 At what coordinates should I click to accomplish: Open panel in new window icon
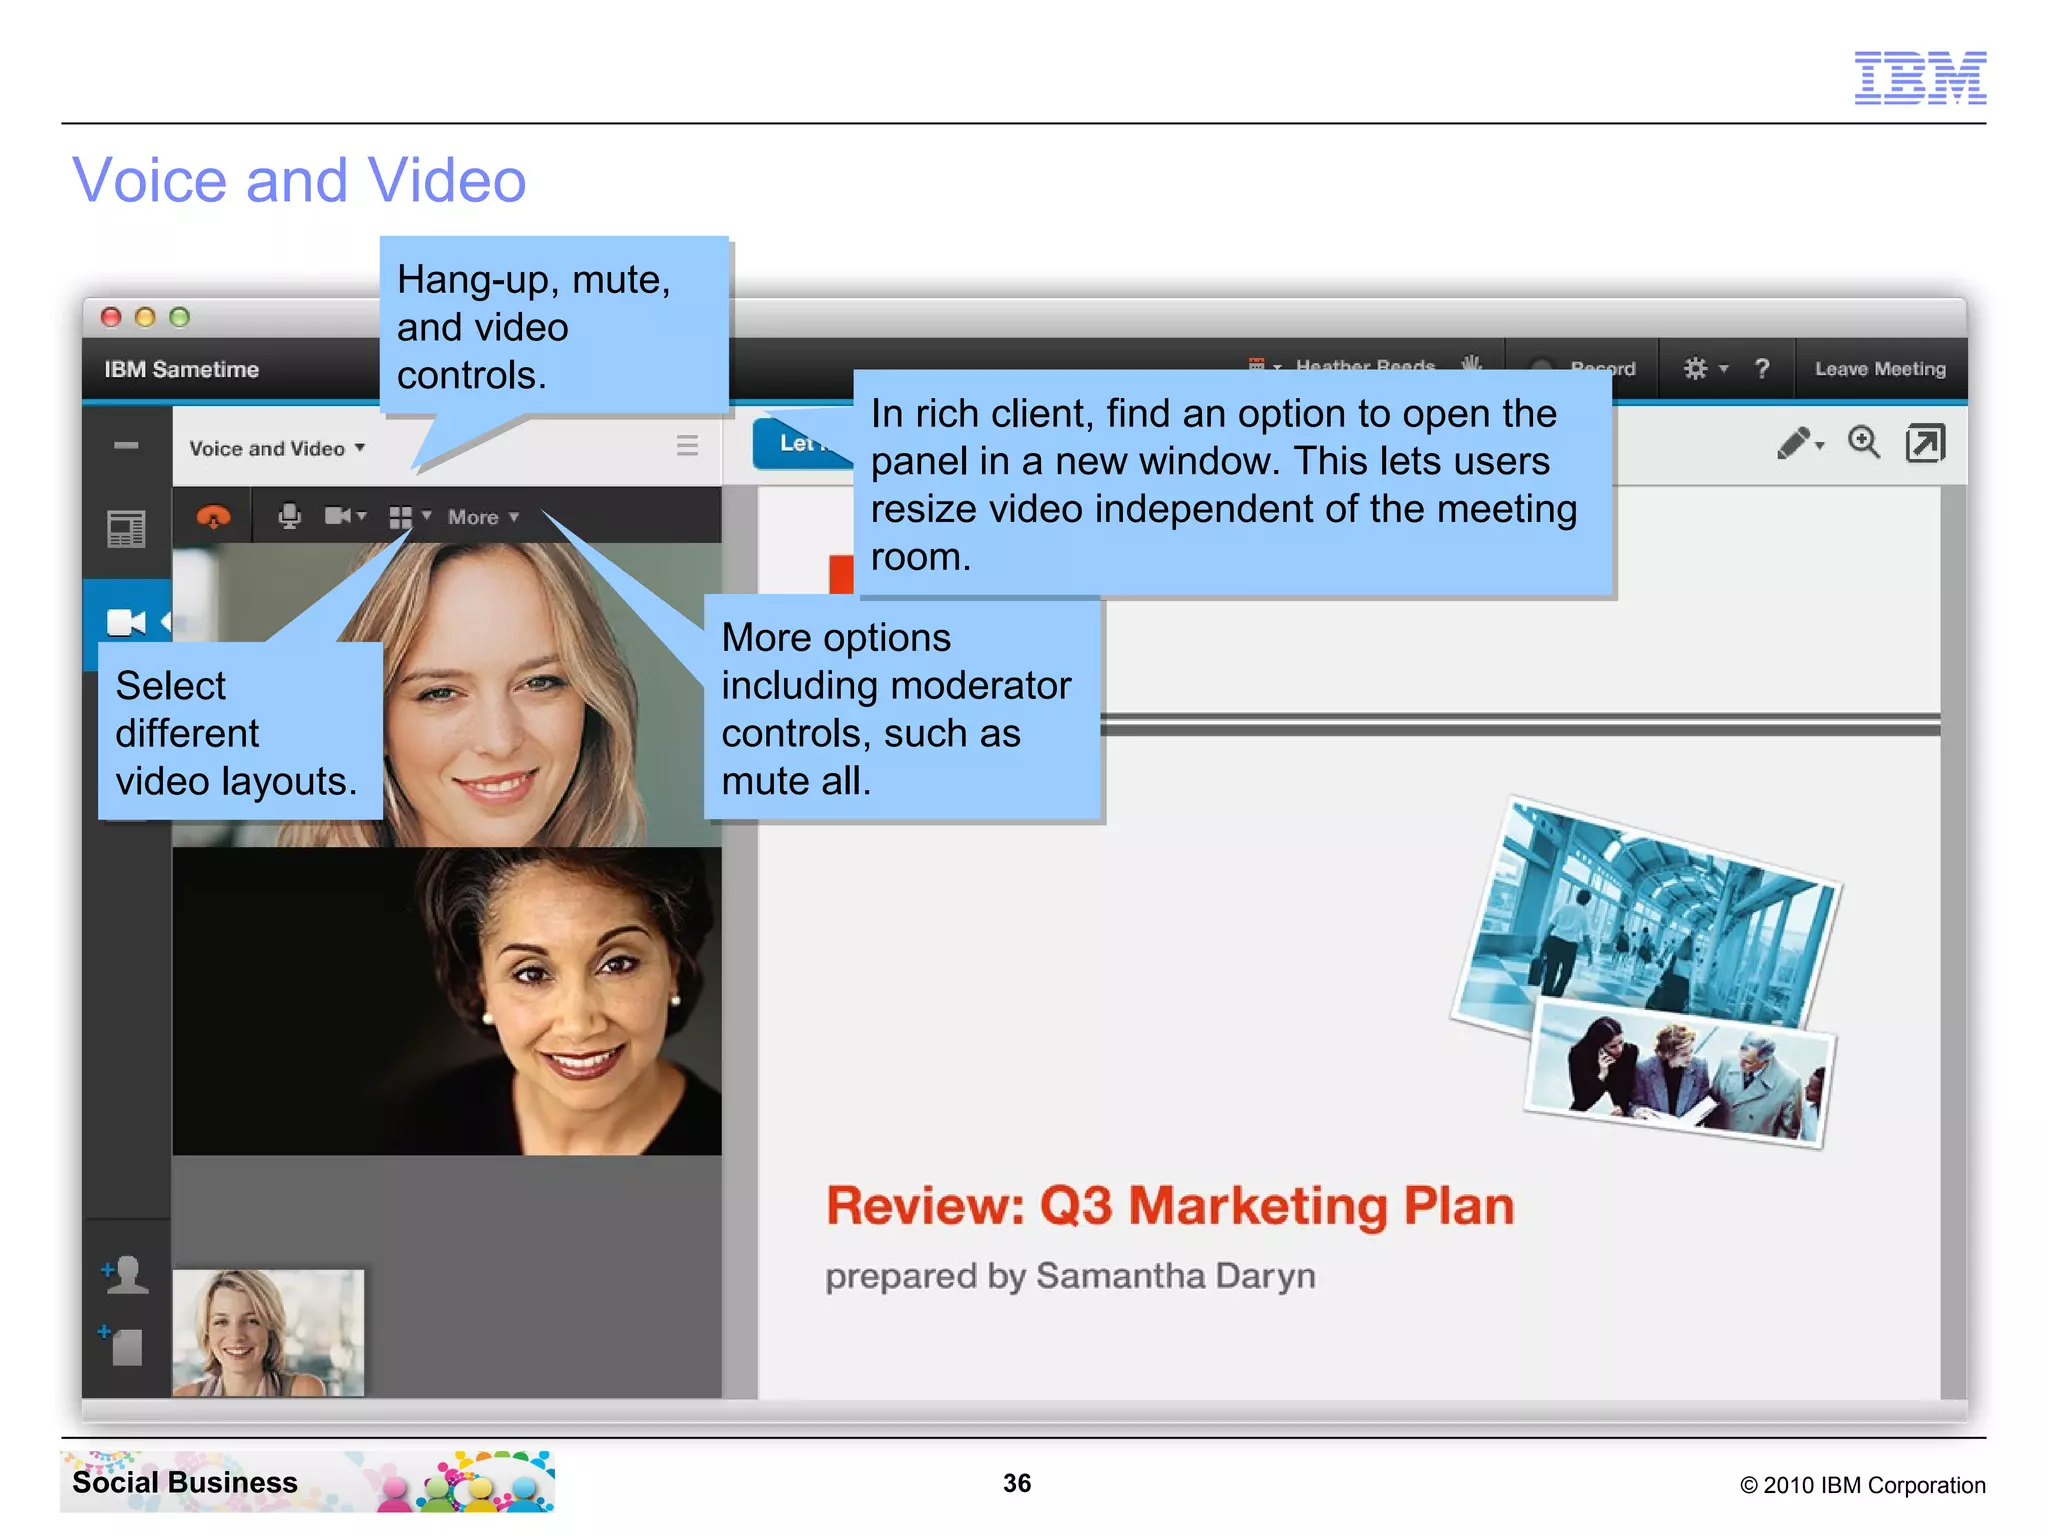coord(1925,443)
